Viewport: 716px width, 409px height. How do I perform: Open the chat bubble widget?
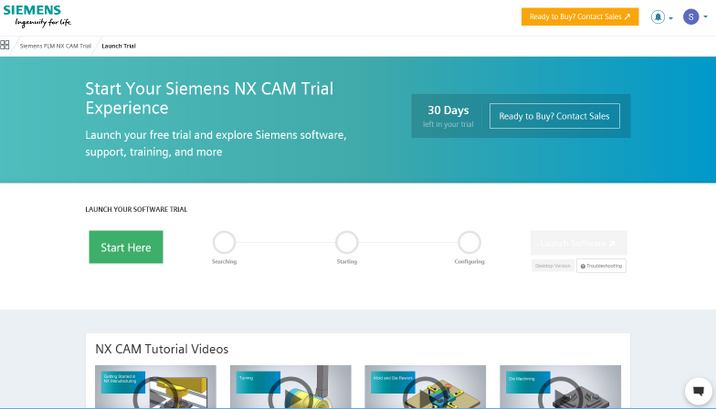pyautogui.click(x=698, y=391)
